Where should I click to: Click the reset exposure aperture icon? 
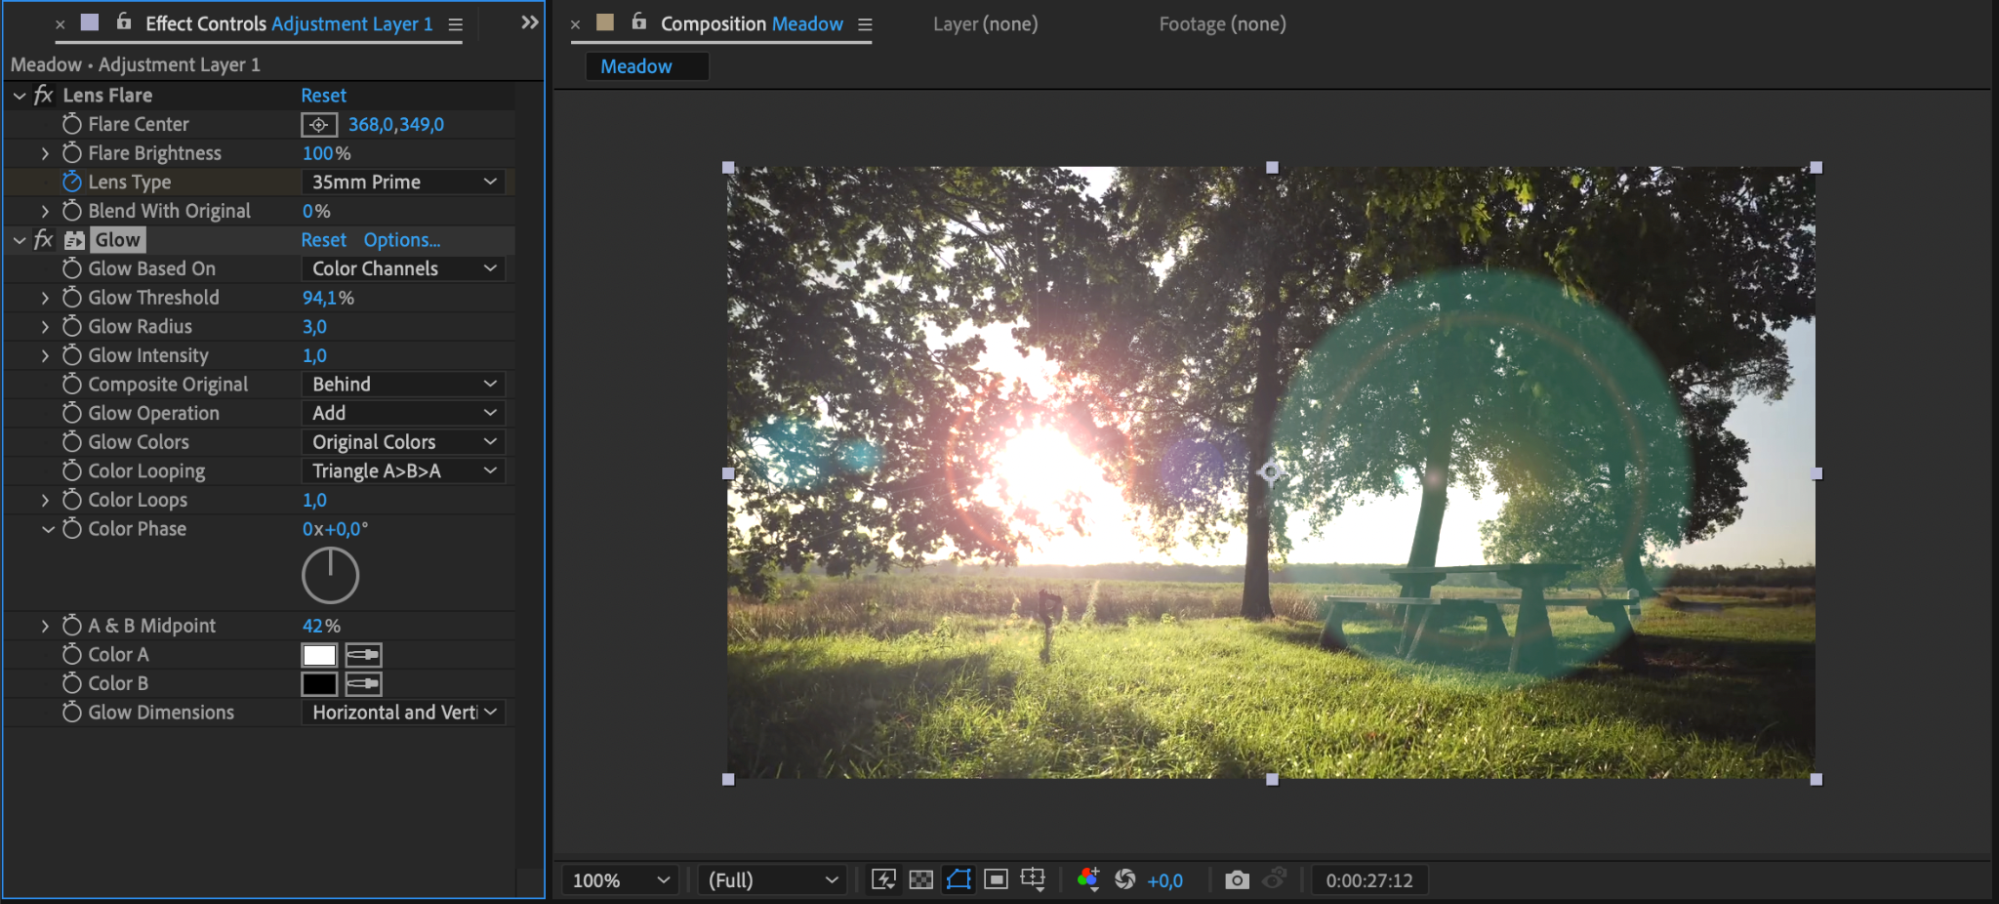1125,880
